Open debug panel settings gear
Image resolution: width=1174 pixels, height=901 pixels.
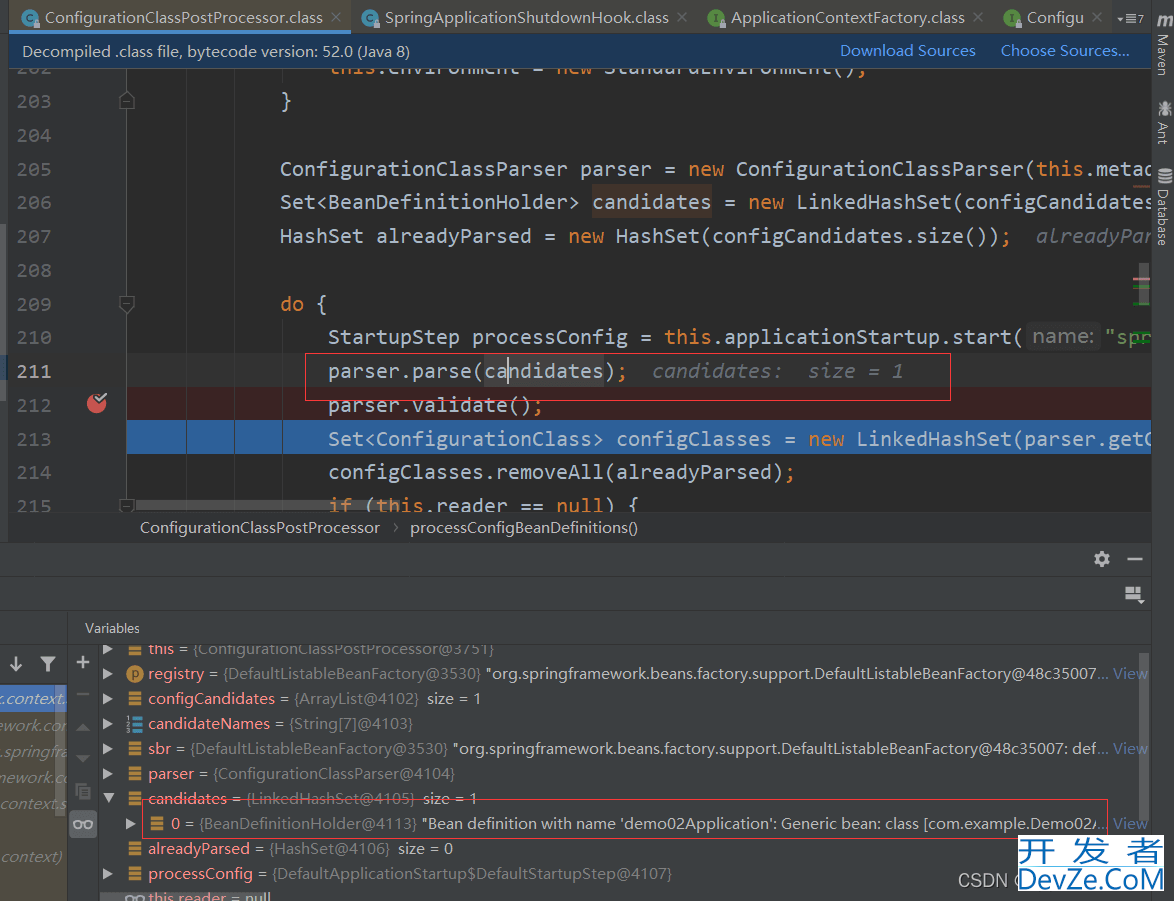coord(1101,559)
